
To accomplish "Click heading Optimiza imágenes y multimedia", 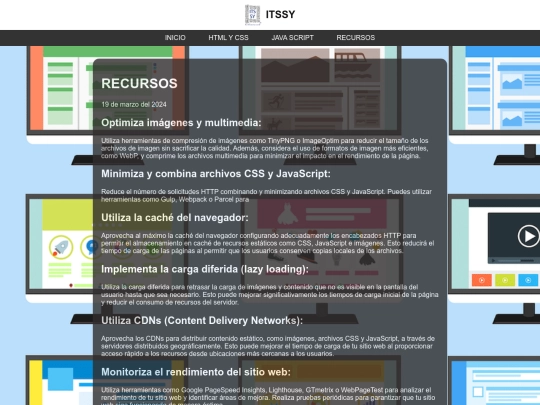I will point(181,123).
